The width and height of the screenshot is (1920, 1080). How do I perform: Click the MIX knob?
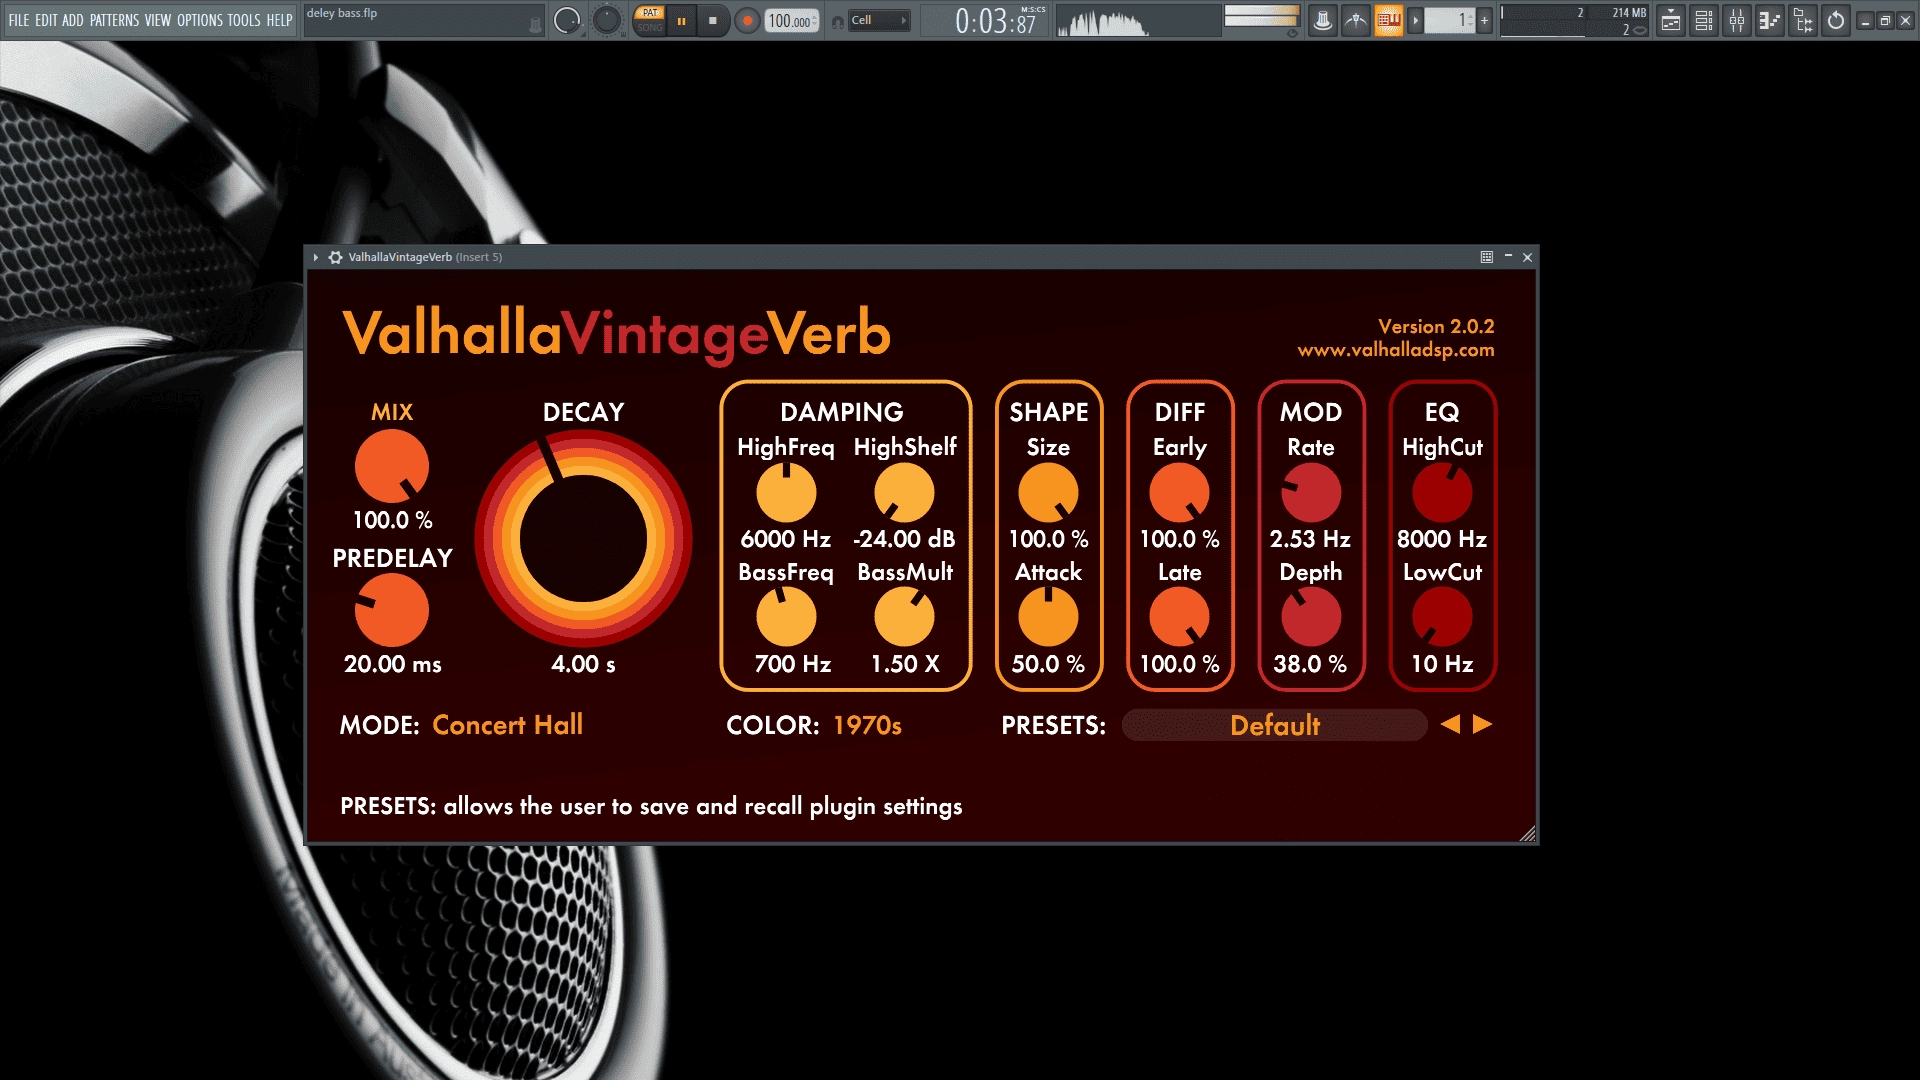(392, 466)
